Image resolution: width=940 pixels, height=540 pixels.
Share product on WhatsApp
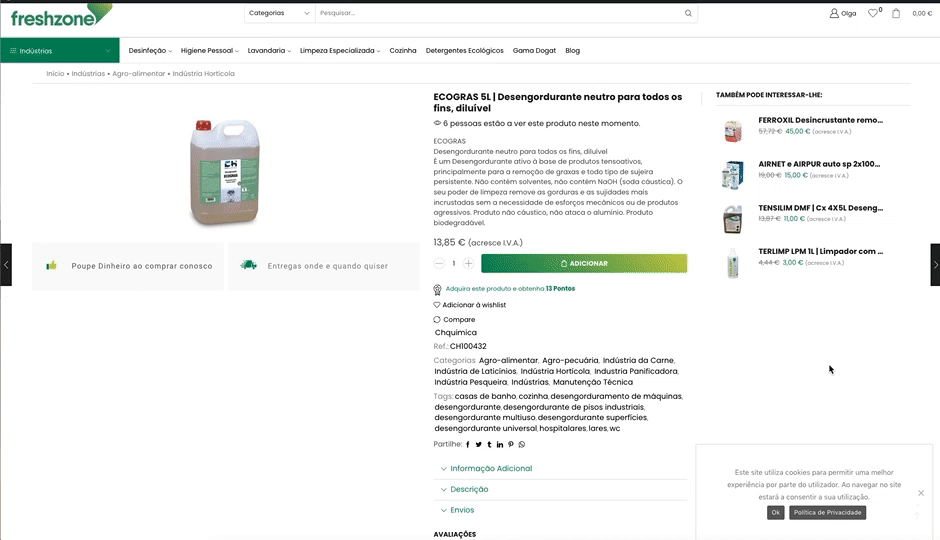522,445
